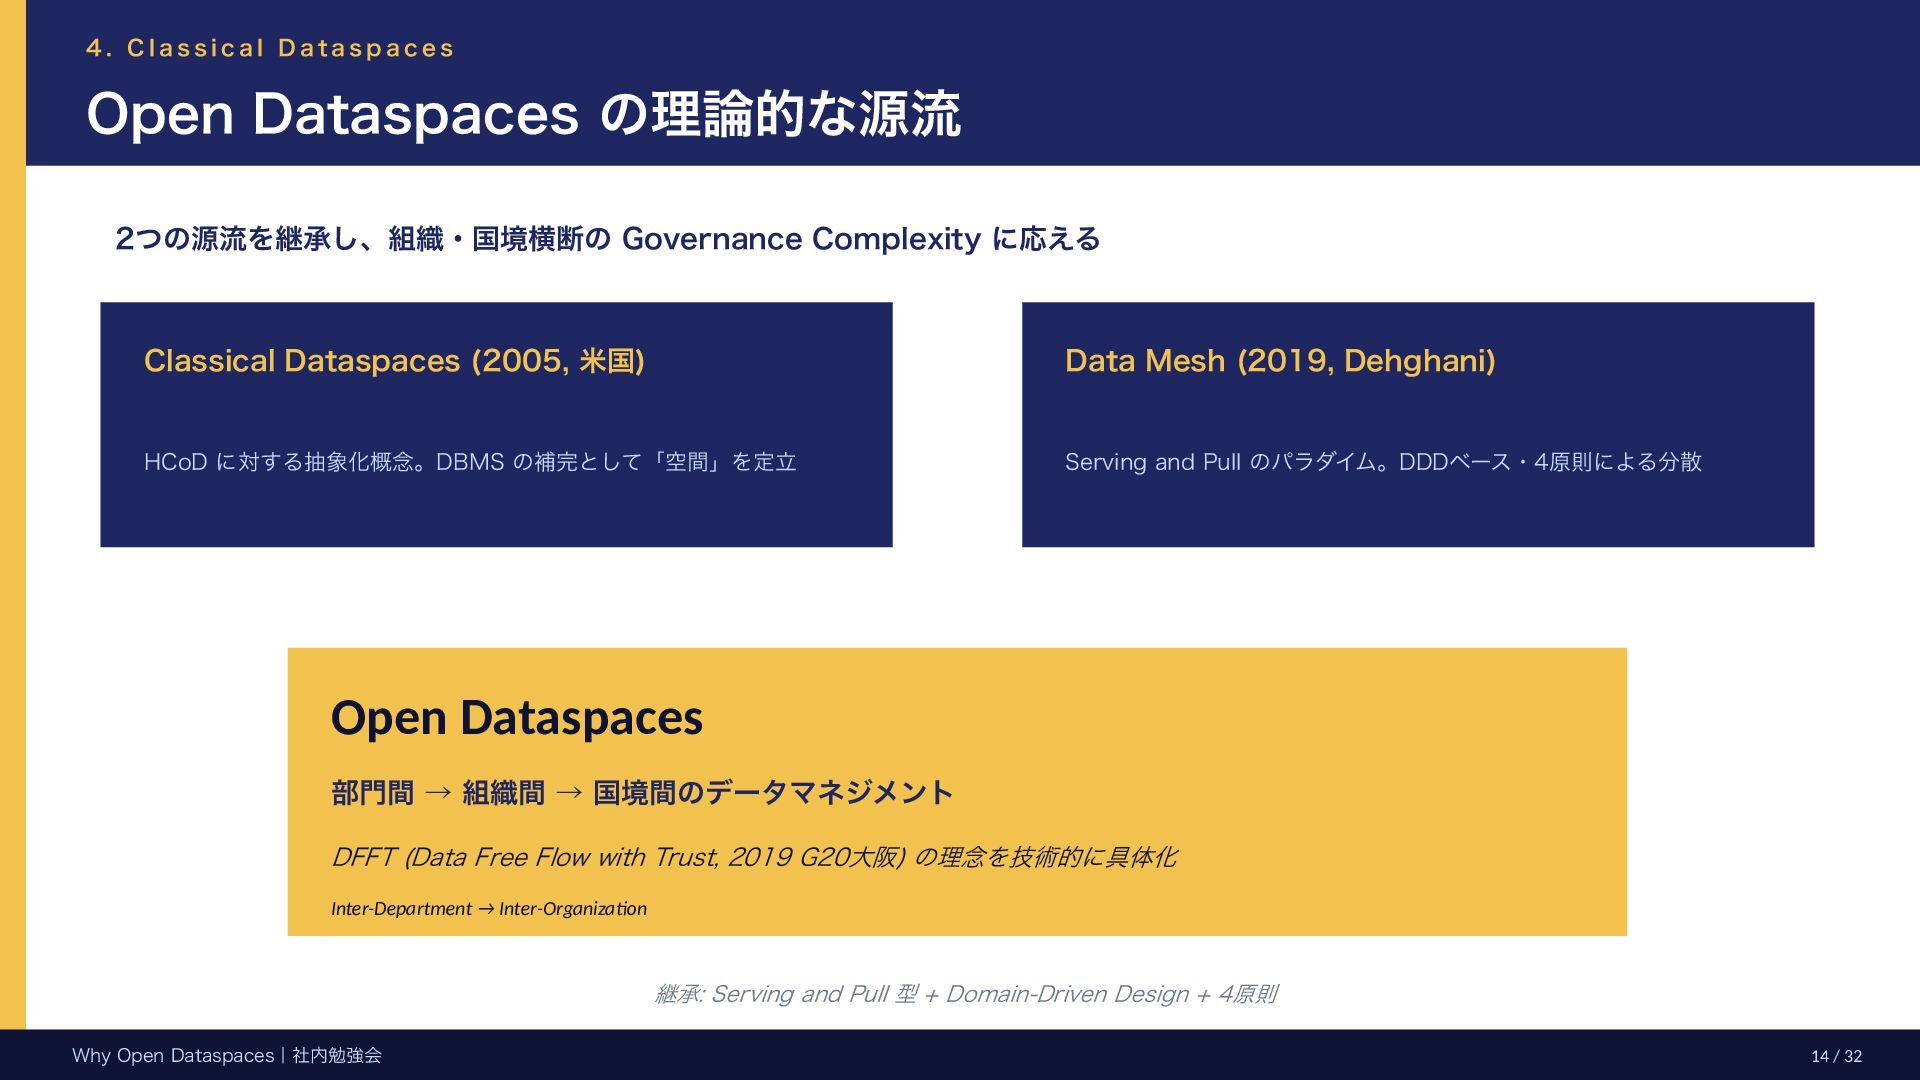1920x1080 pixels.
Task: Click the yellow Open Dataspaces heading
Action: (516, 718)
